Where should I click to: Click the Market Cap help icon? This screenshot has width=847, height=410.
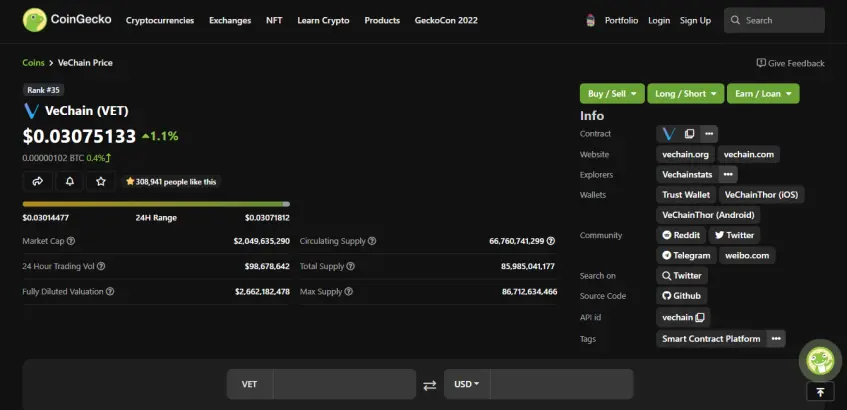tap(71, 241)
